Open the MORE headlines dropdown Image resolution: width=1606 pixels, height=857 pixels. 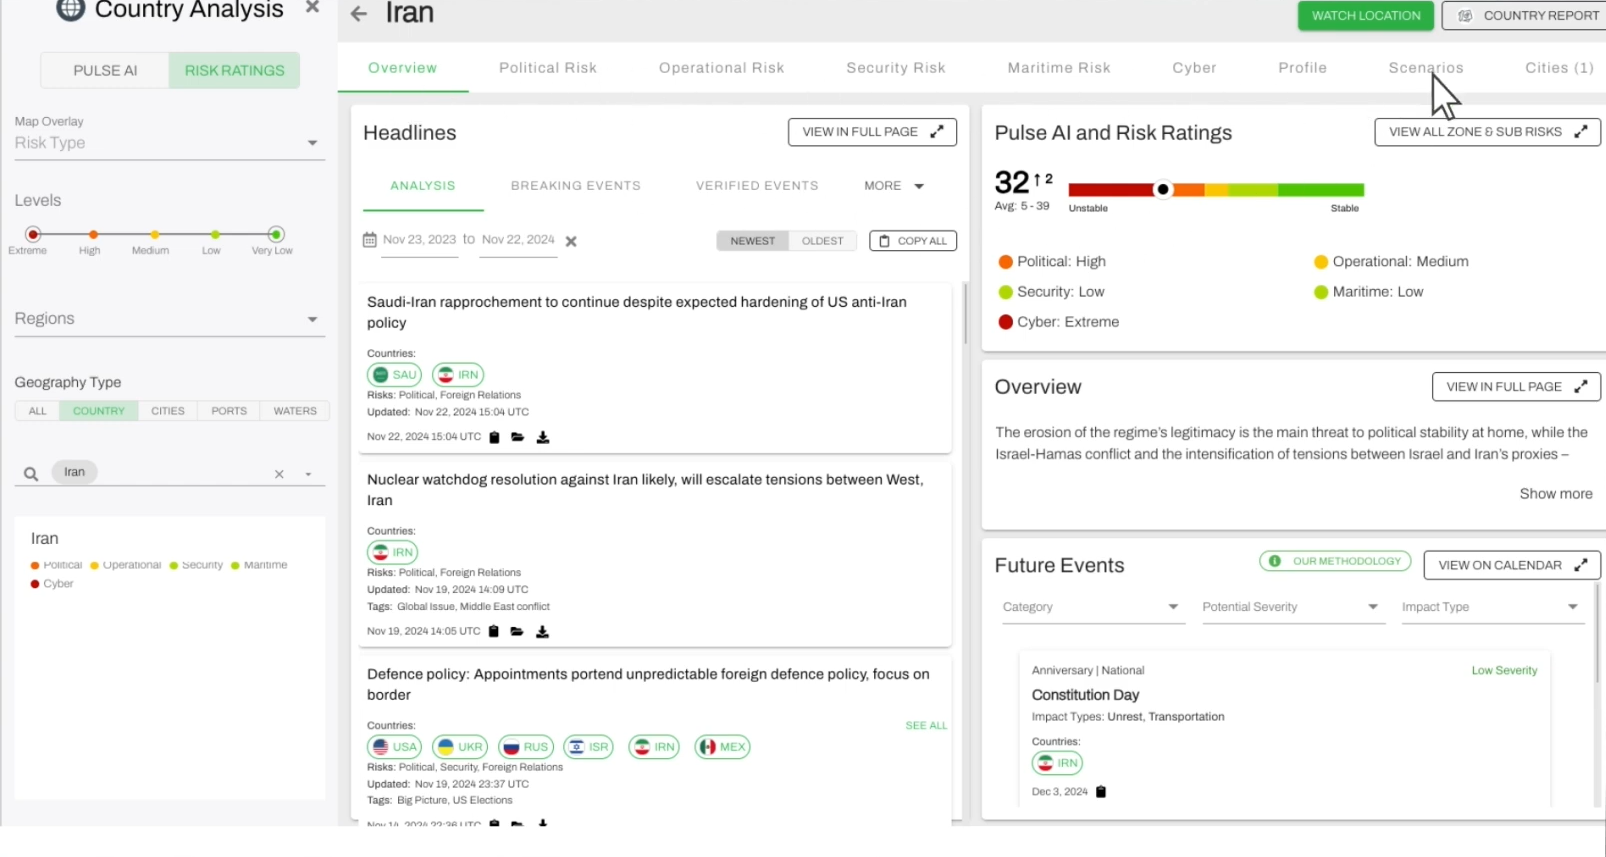point(894,186)
